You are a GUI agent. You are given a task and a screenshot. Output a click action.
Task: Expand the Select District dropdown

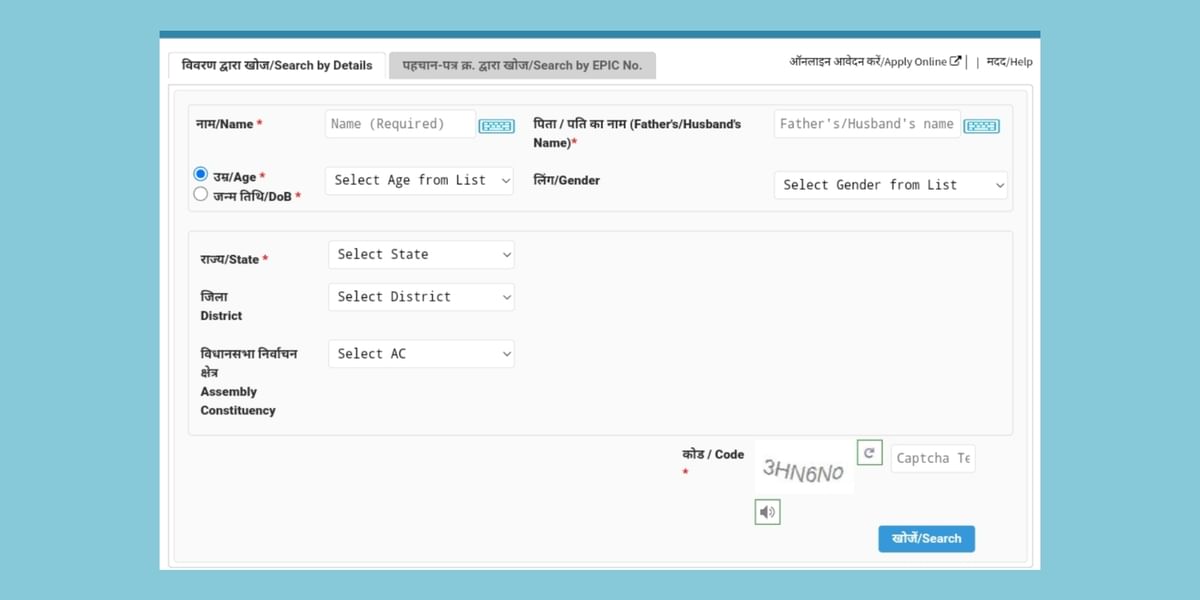(421, 297)
